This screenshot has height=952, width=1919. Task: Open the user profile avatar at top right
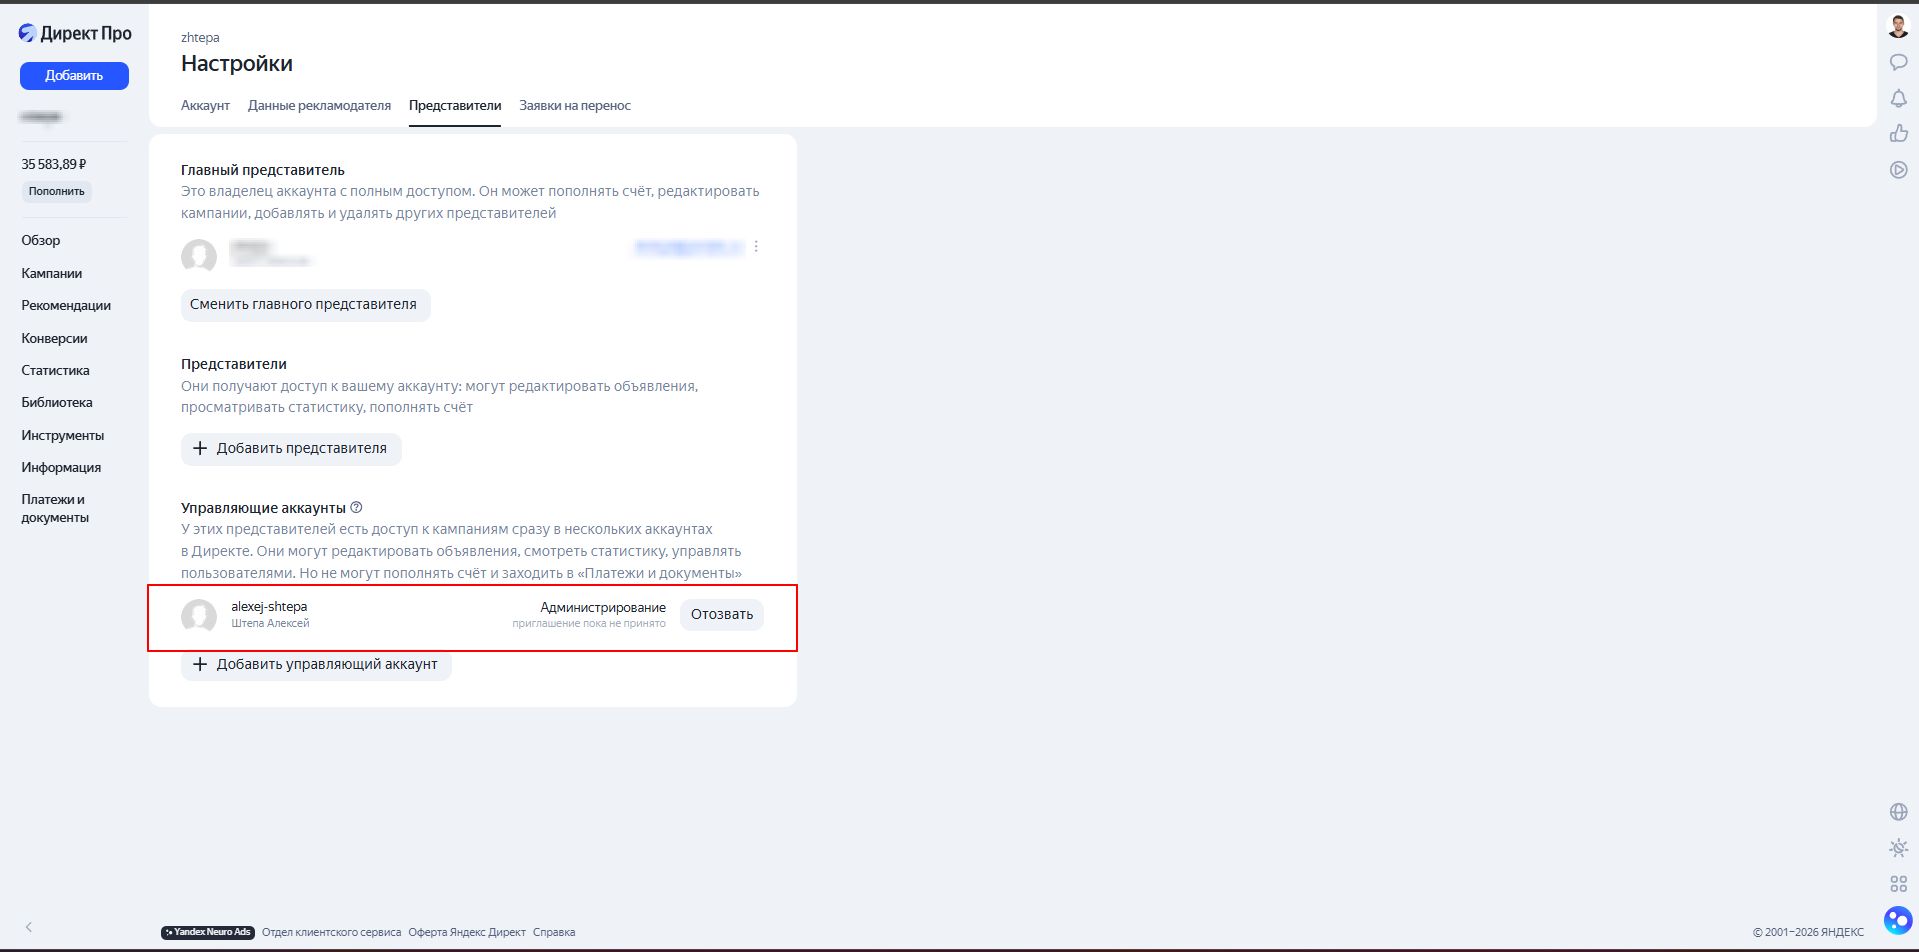[x=1898, y=26]
